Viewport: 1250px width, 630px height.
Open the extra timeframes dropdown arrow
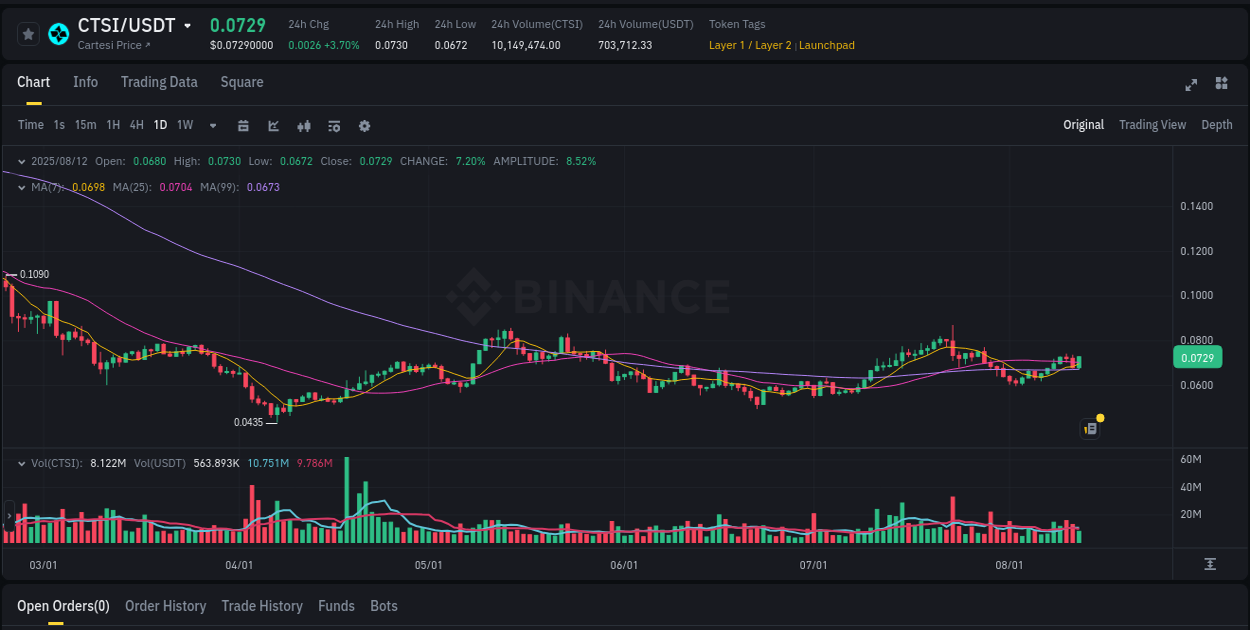[x=211, y=125]
